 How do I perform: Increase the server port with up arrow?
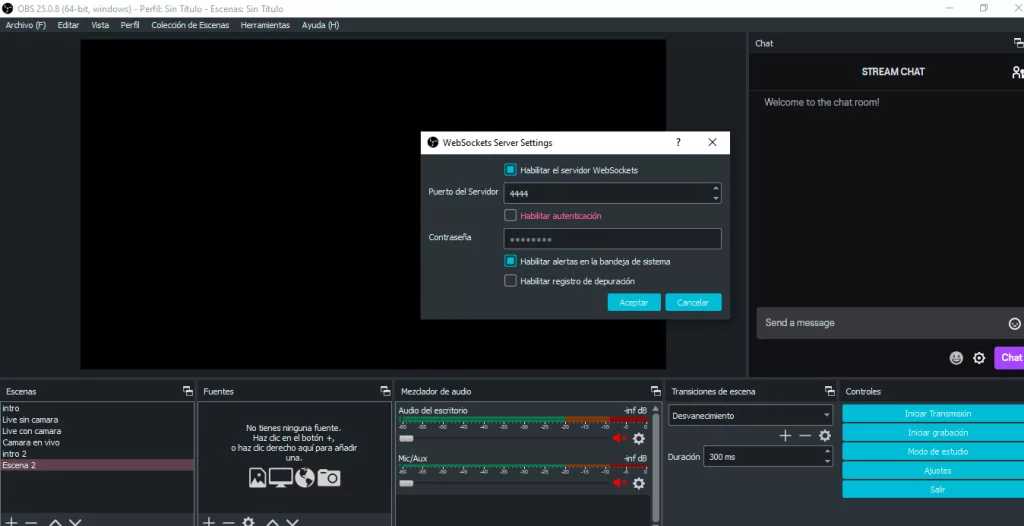coord(716,189)
